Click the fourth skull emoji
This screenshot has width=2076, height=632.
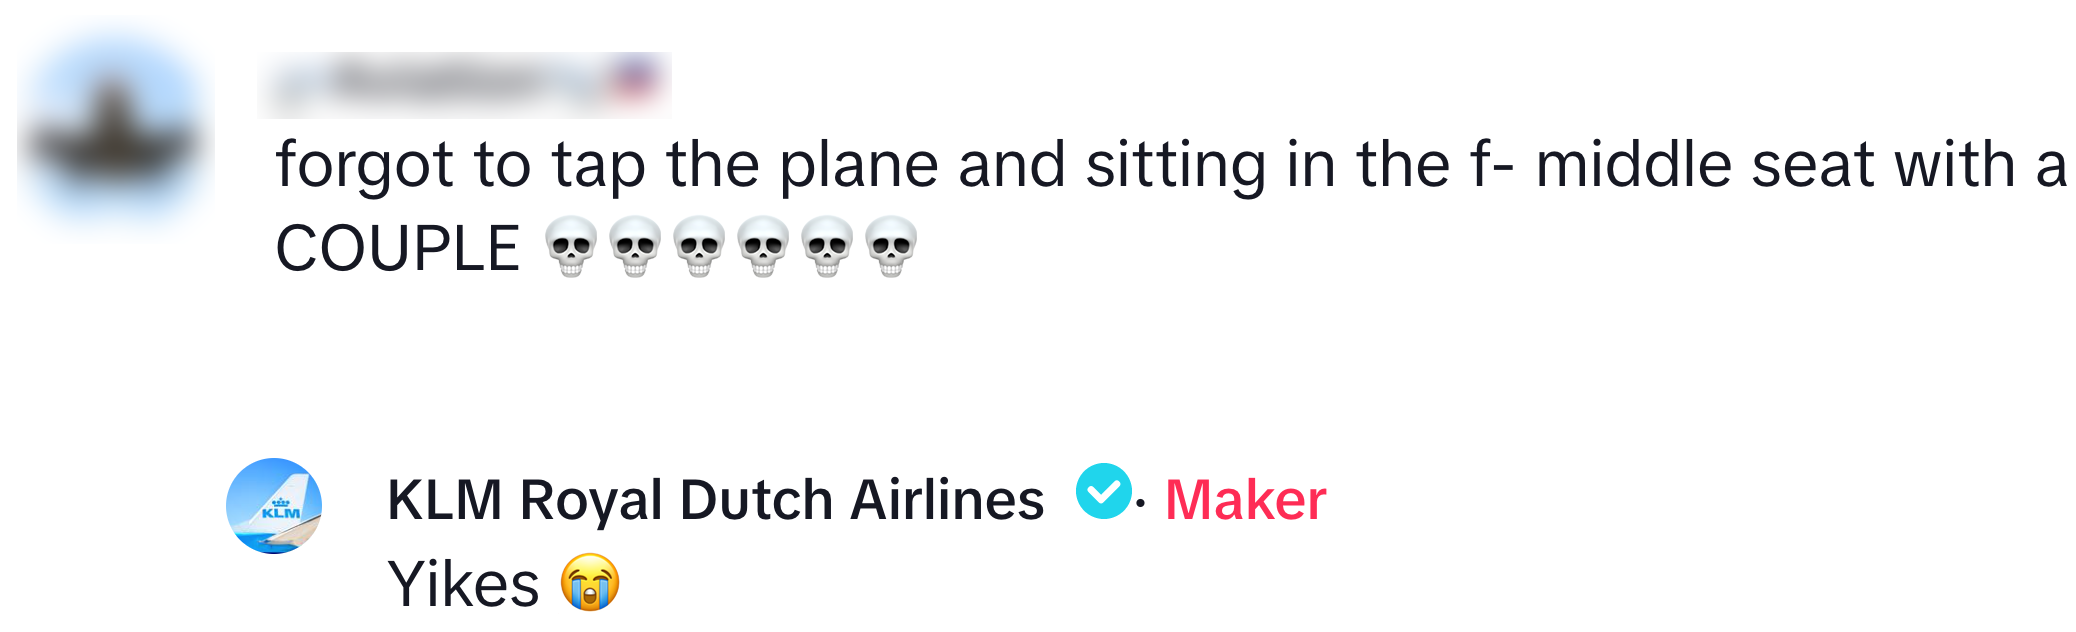click(x=763, y=247)
